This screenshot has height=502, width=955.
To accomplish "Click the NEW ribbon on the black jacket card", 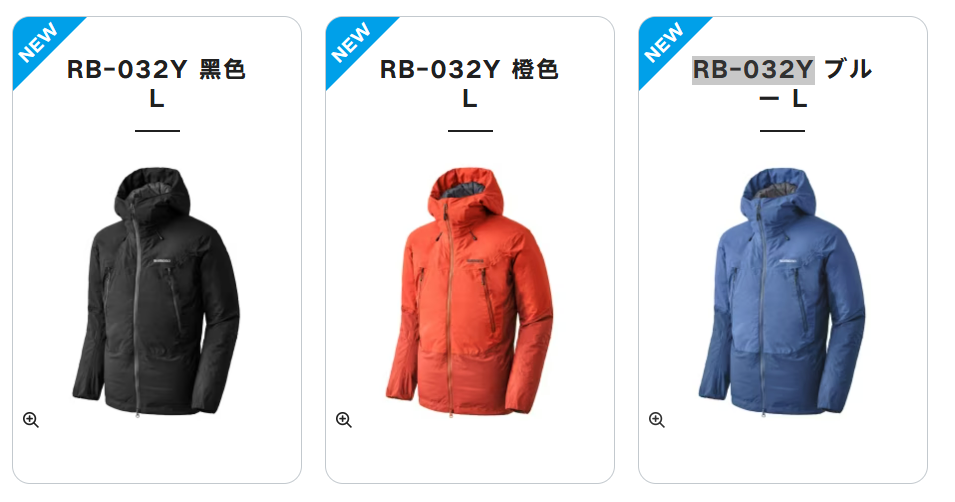I will click(x=39, y=43).
